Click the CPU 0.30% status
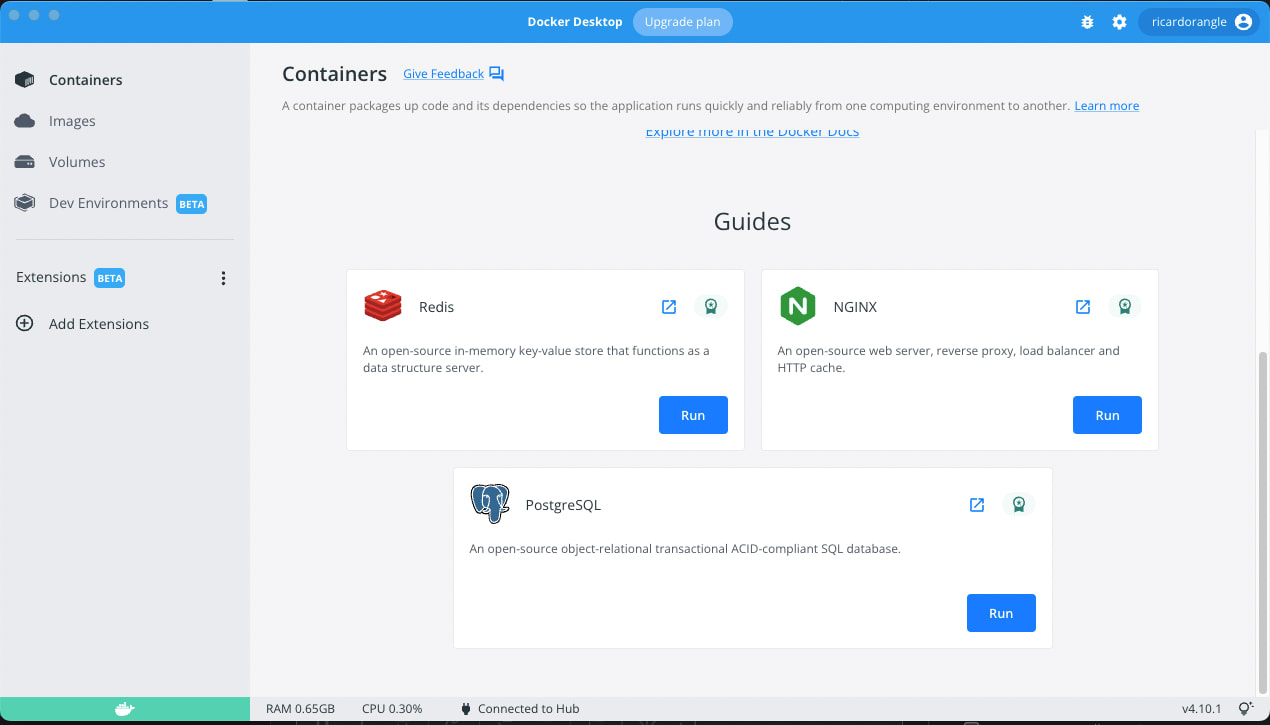The height and width of the screenshot is (725, 1270). click(392, 708)
